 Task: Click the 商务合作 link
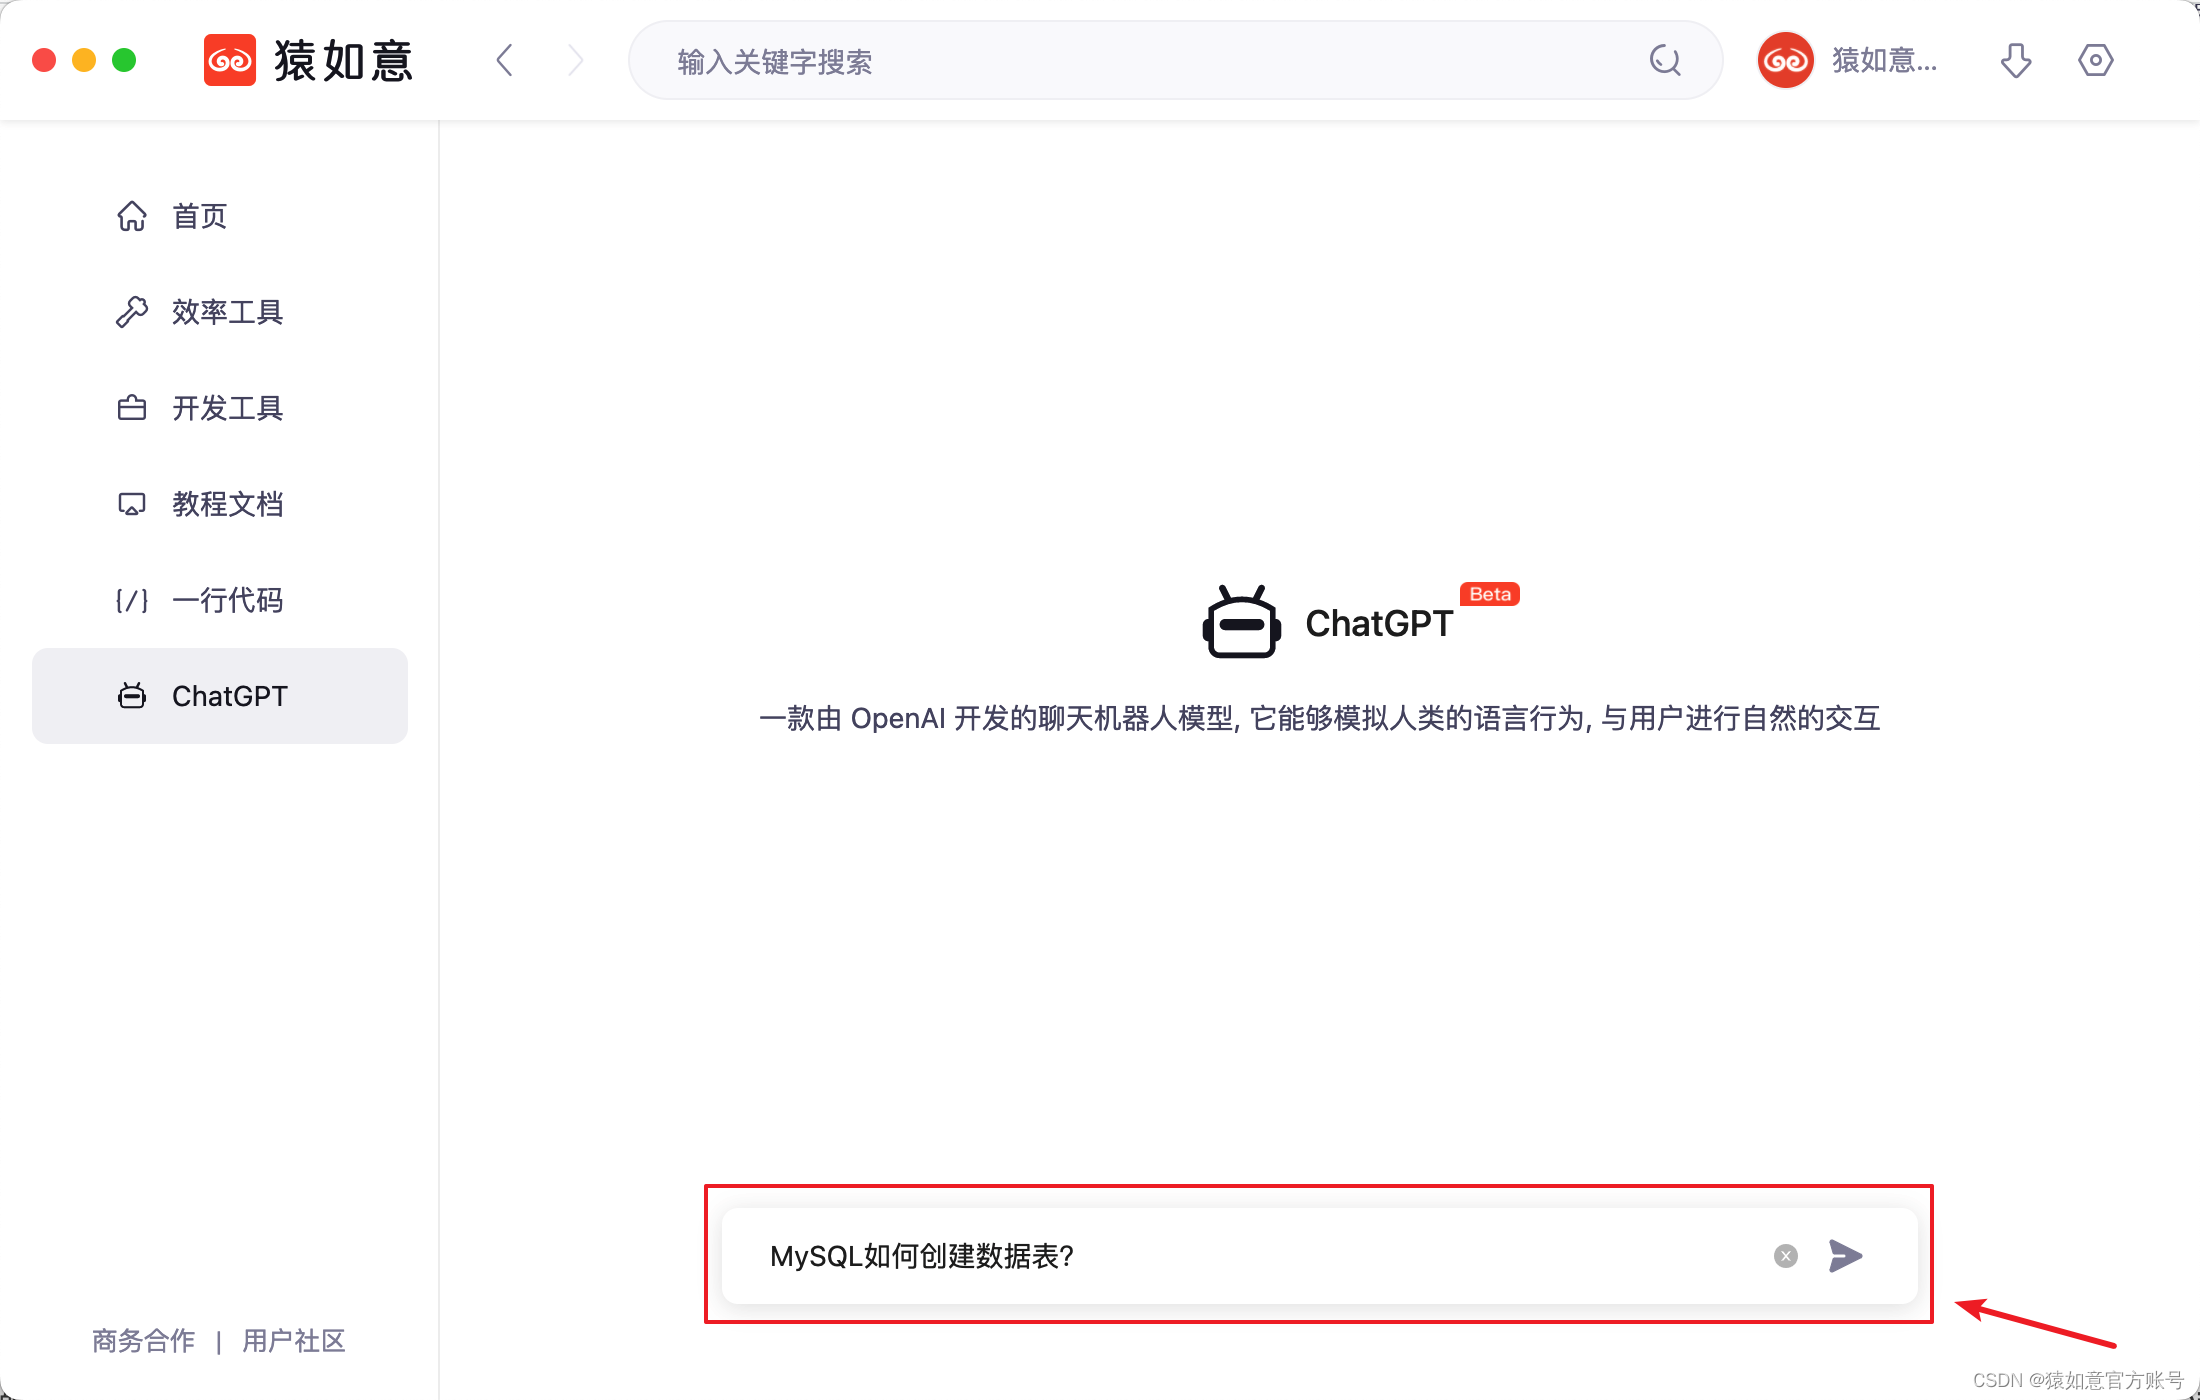point(144,1340)
